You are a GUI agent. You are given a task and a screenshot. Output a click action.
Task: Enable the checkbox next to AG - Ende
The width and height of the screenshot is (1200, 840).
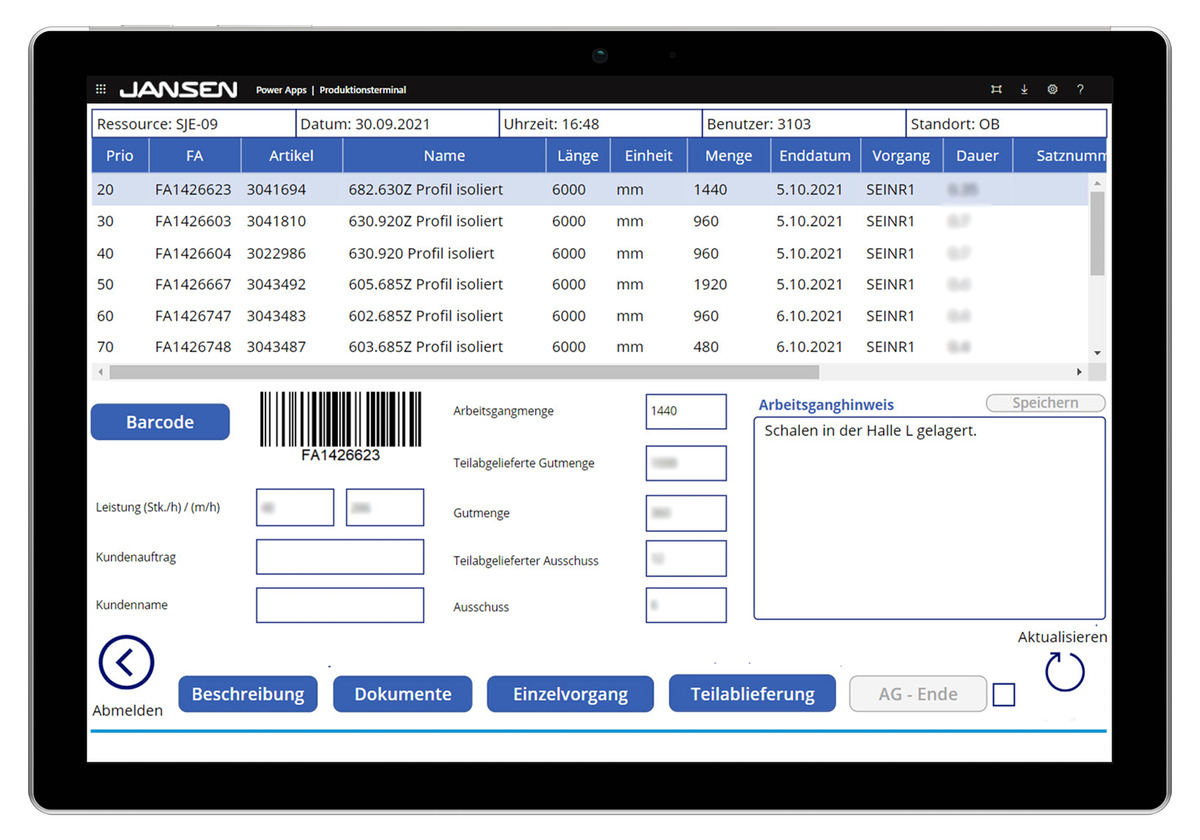pos(1004,693)
